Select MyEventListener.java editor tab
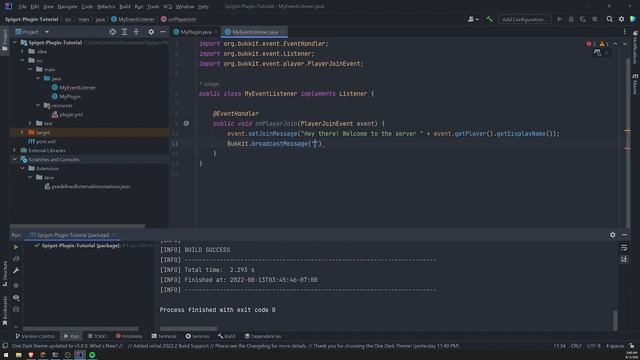Viewport: 640px width, 360px height. (x=254, y=32)
